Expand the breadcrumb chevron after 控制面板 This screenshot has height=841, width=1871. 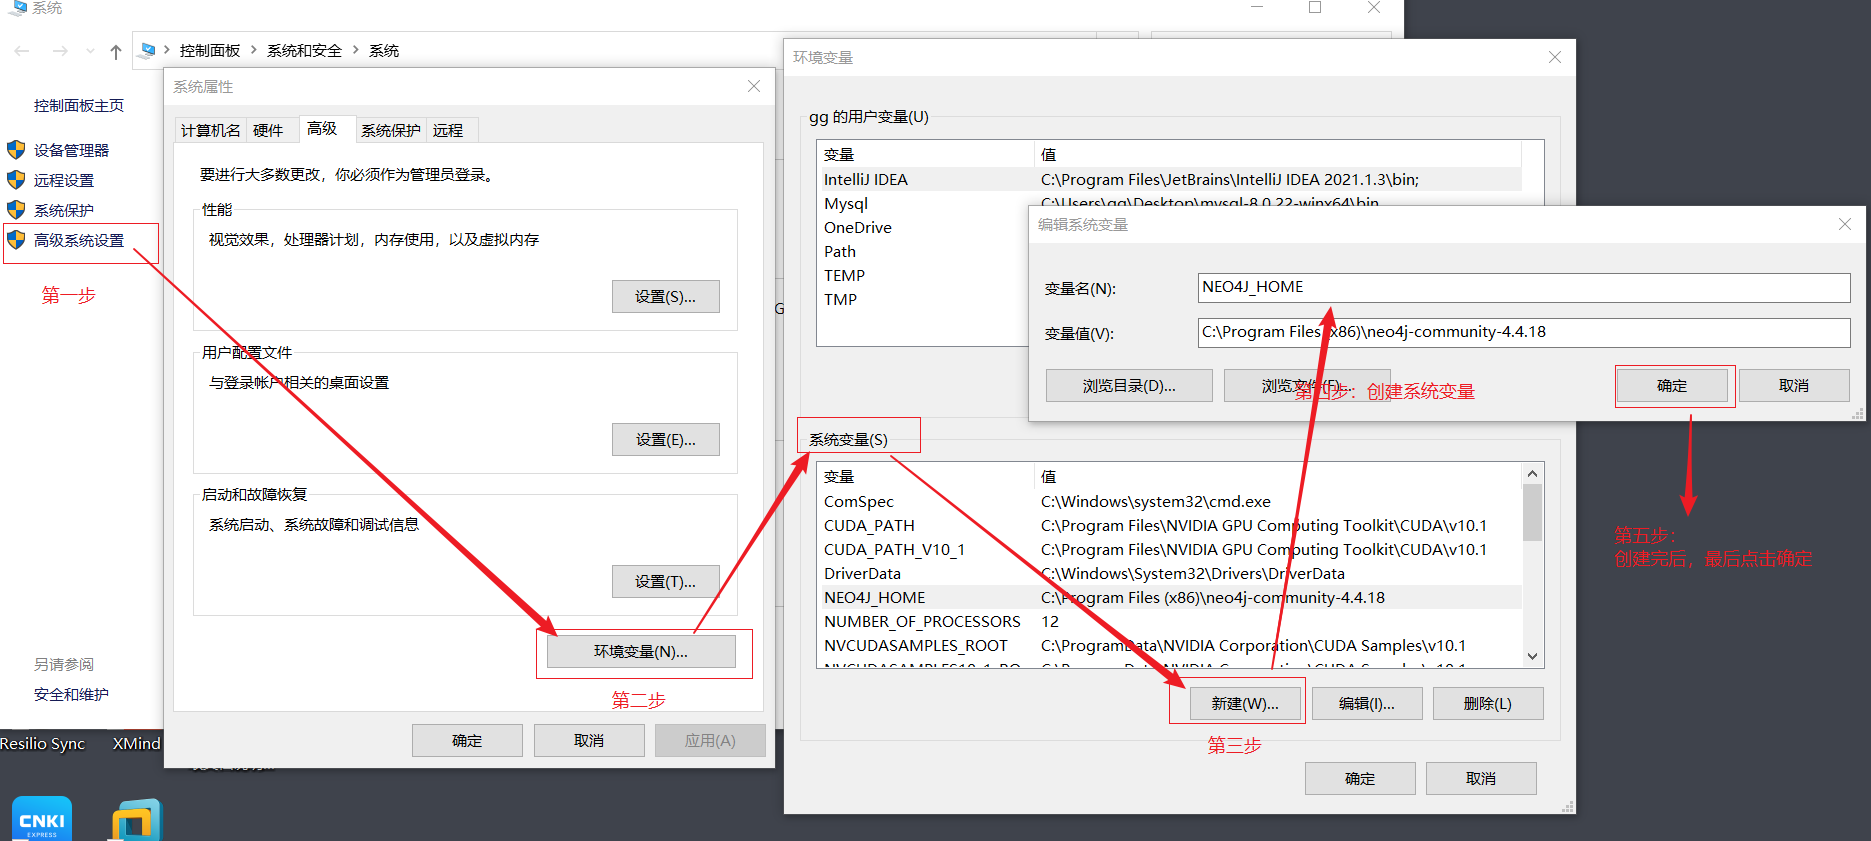pos(253,50)
